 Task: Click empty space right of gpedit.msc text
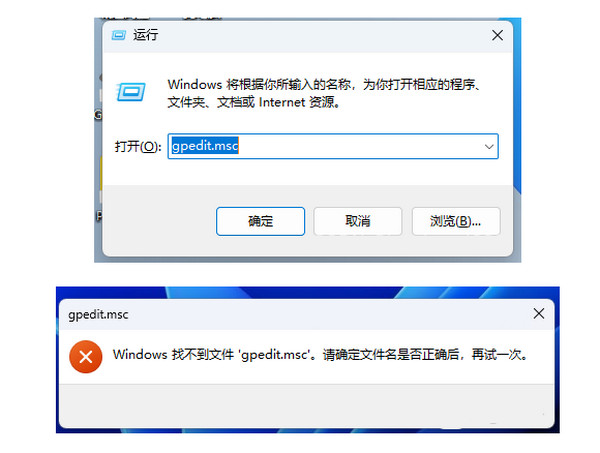[x=360, y=146]
